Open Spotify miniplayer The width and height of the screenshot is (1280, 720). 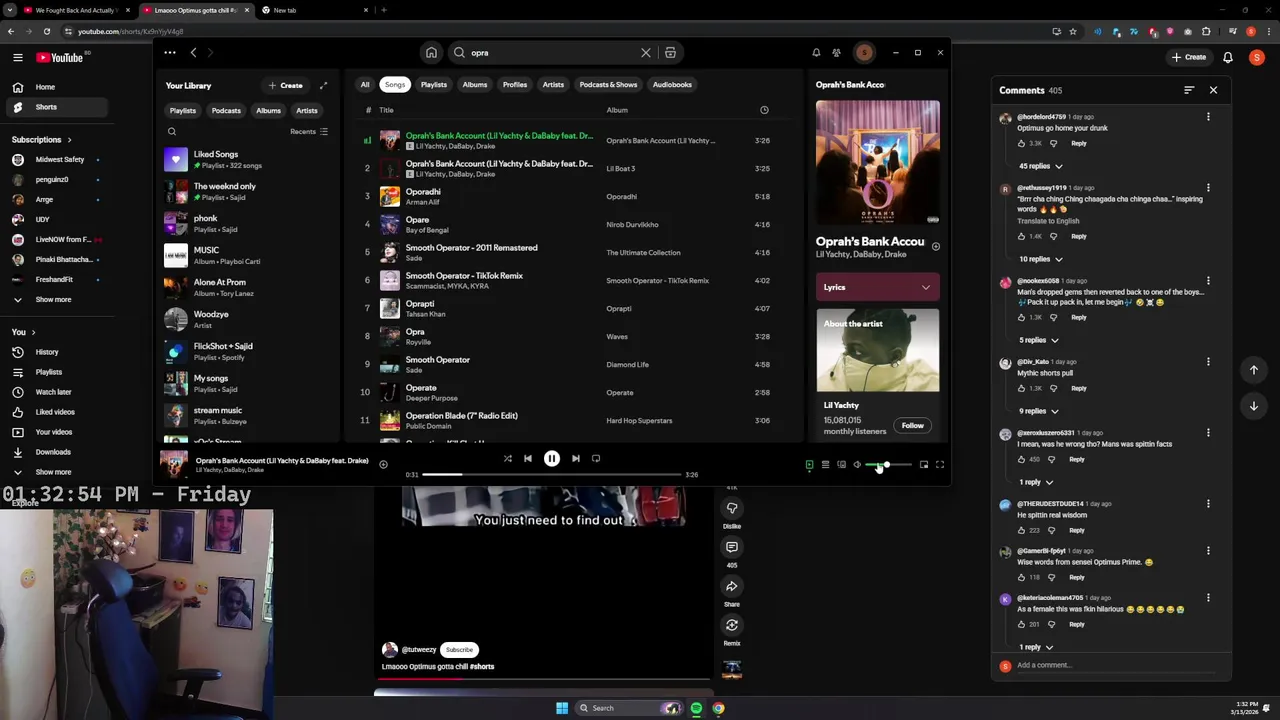click(924, 465)
